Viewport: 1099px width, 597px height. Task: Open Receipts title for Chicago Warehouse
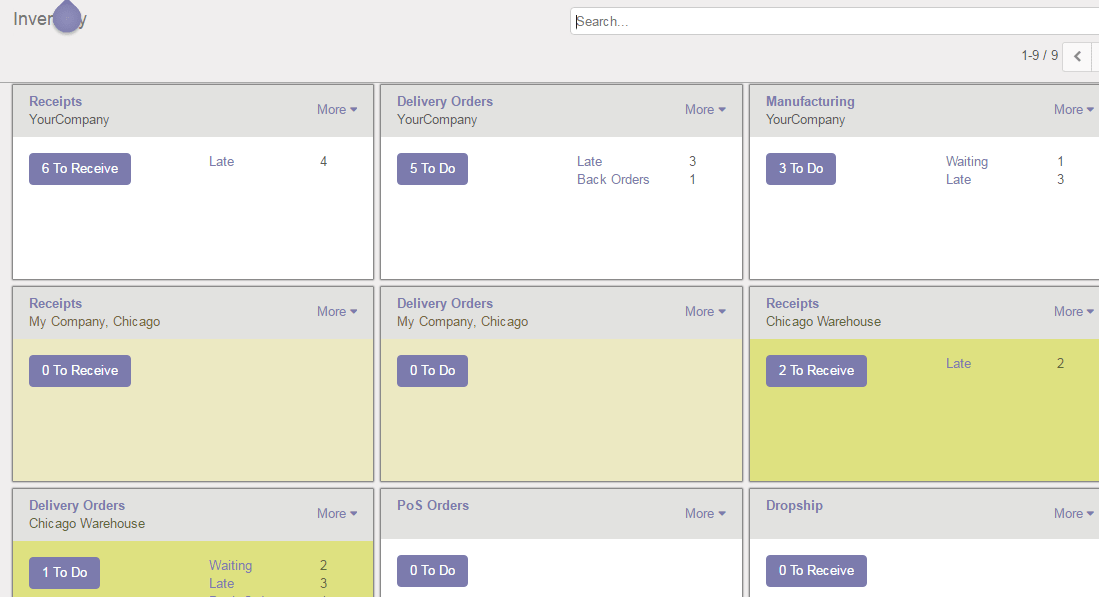pyautogui.click(x=792, y=303)
